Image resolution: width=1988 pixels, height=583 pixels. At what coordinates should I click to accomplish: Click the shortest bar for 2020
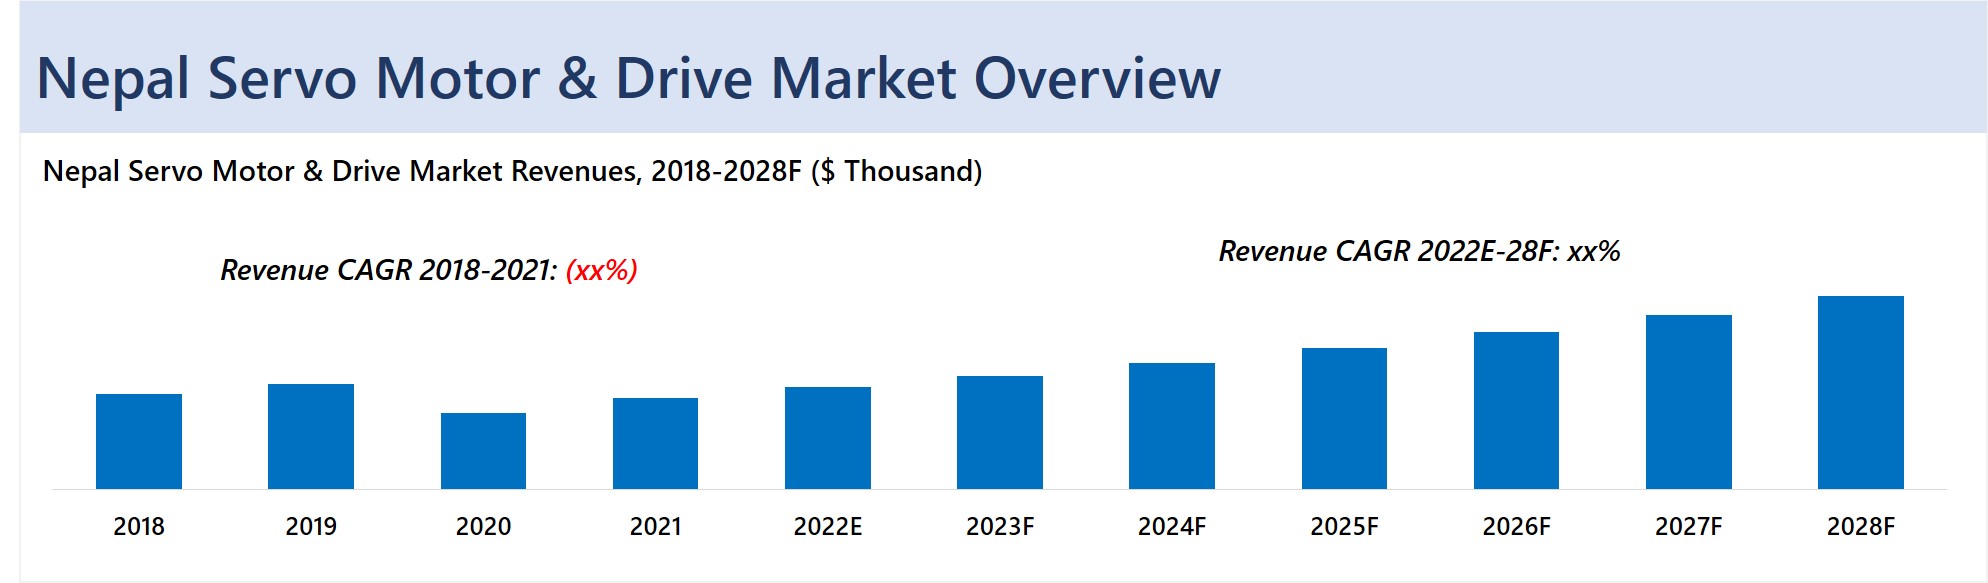(483, 451)
